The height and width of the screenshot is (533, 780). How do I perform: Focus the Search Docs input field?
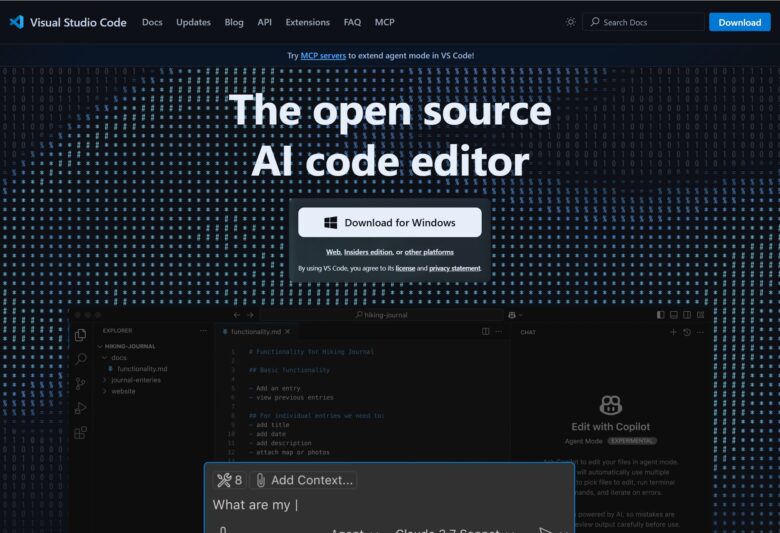644,22
